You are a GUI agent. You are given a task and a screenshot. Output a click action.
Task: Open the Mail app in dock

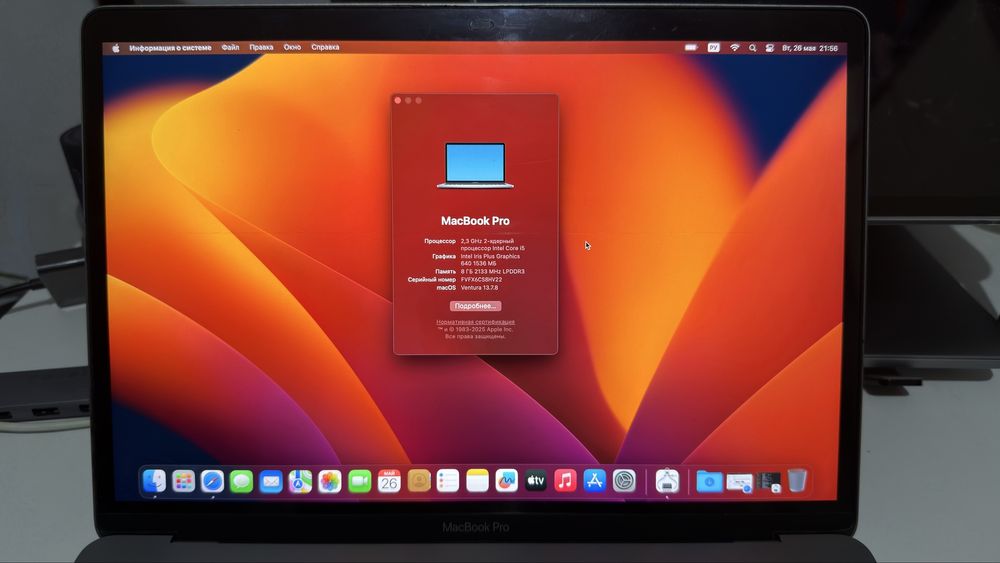(271, 481)
